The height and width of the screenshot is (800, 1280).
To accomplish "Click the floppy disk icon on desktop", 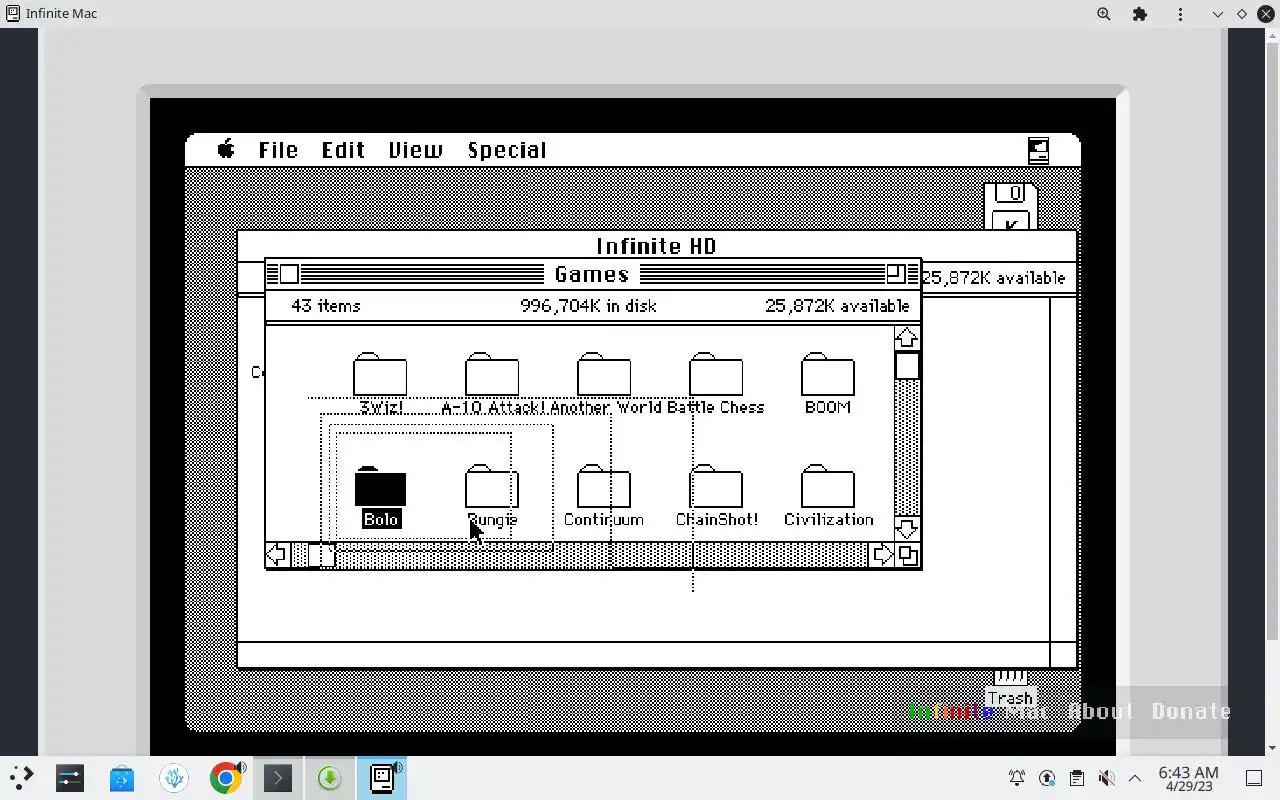I will pos(1011,207).
